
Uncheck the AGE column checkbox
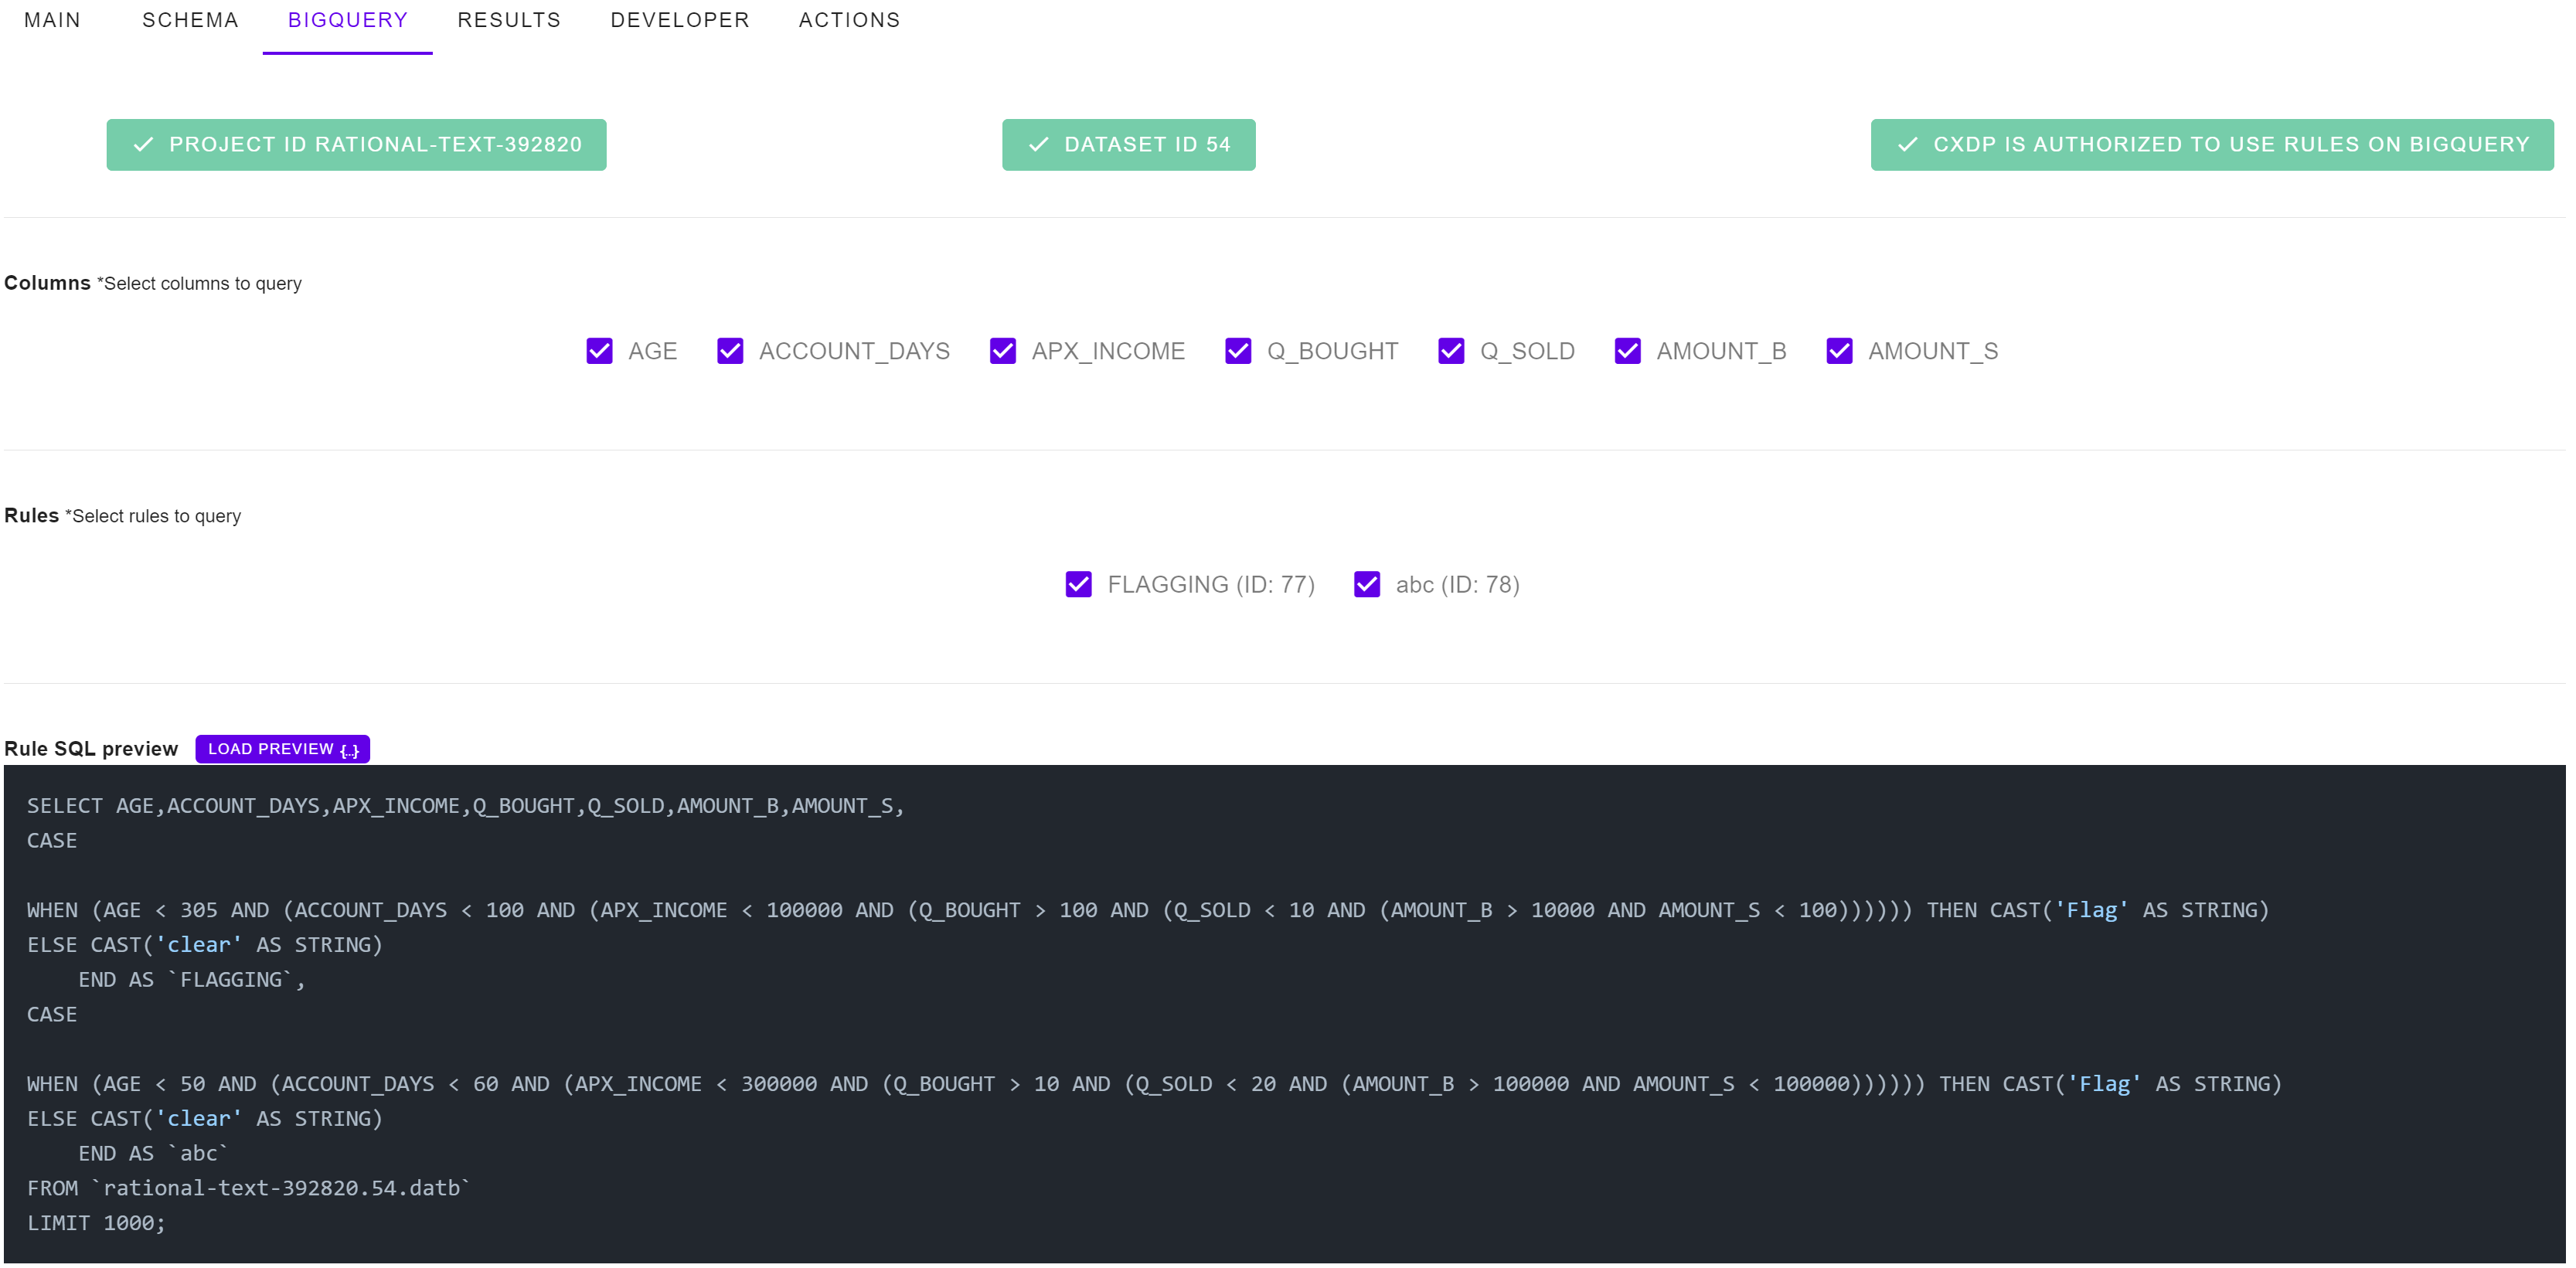tap(599, 351)
